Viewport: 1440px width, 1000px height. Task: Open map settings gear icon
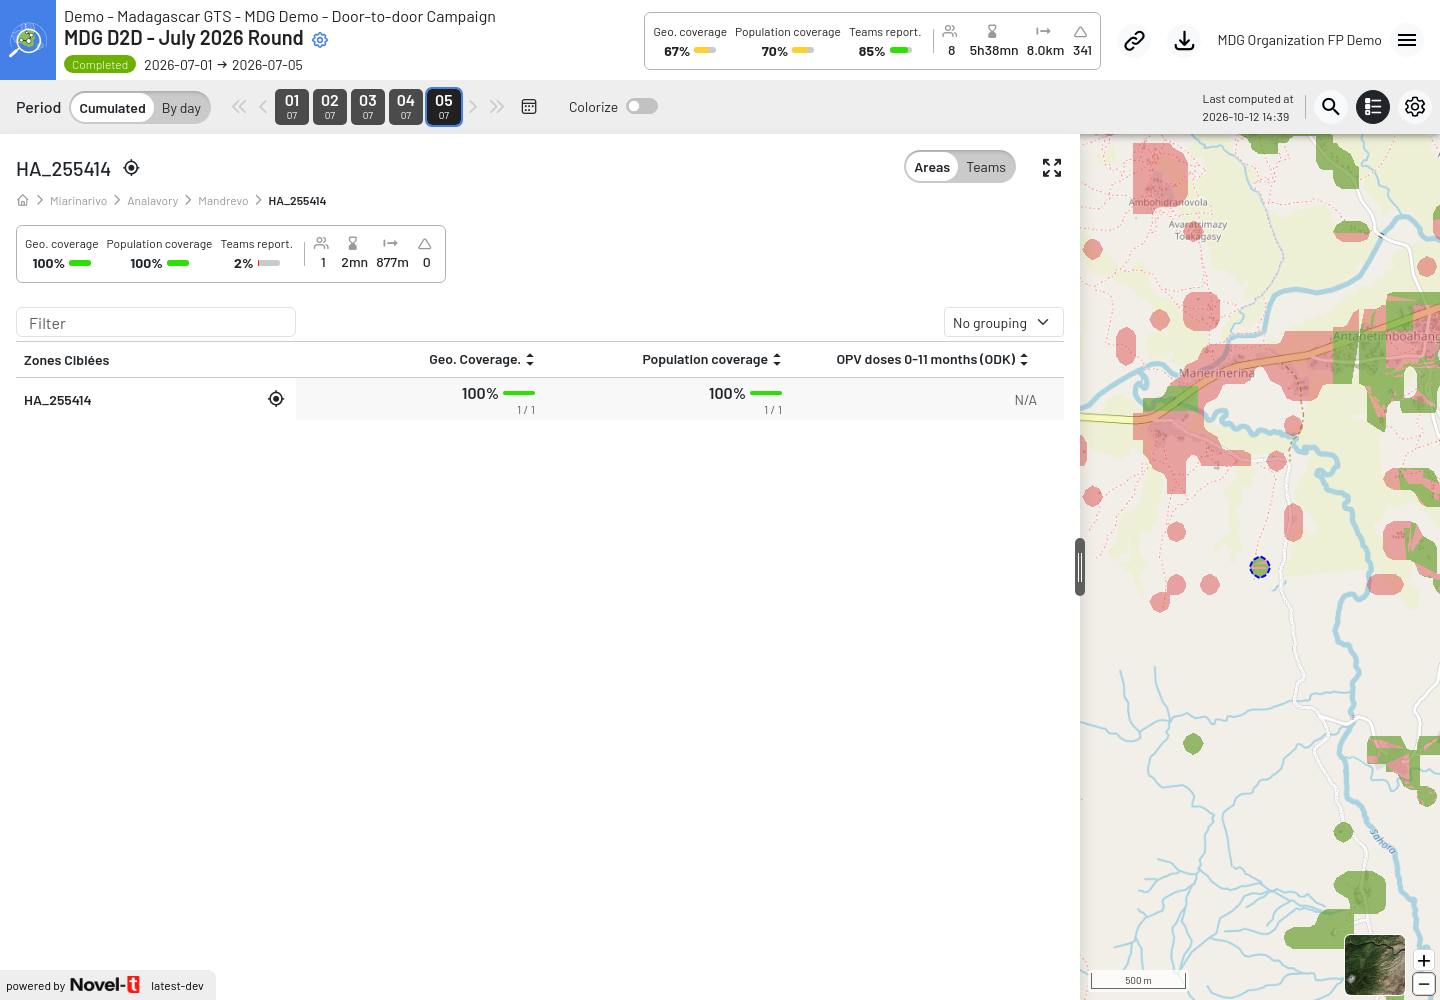pyautogui.click(x=1415, y=107)
